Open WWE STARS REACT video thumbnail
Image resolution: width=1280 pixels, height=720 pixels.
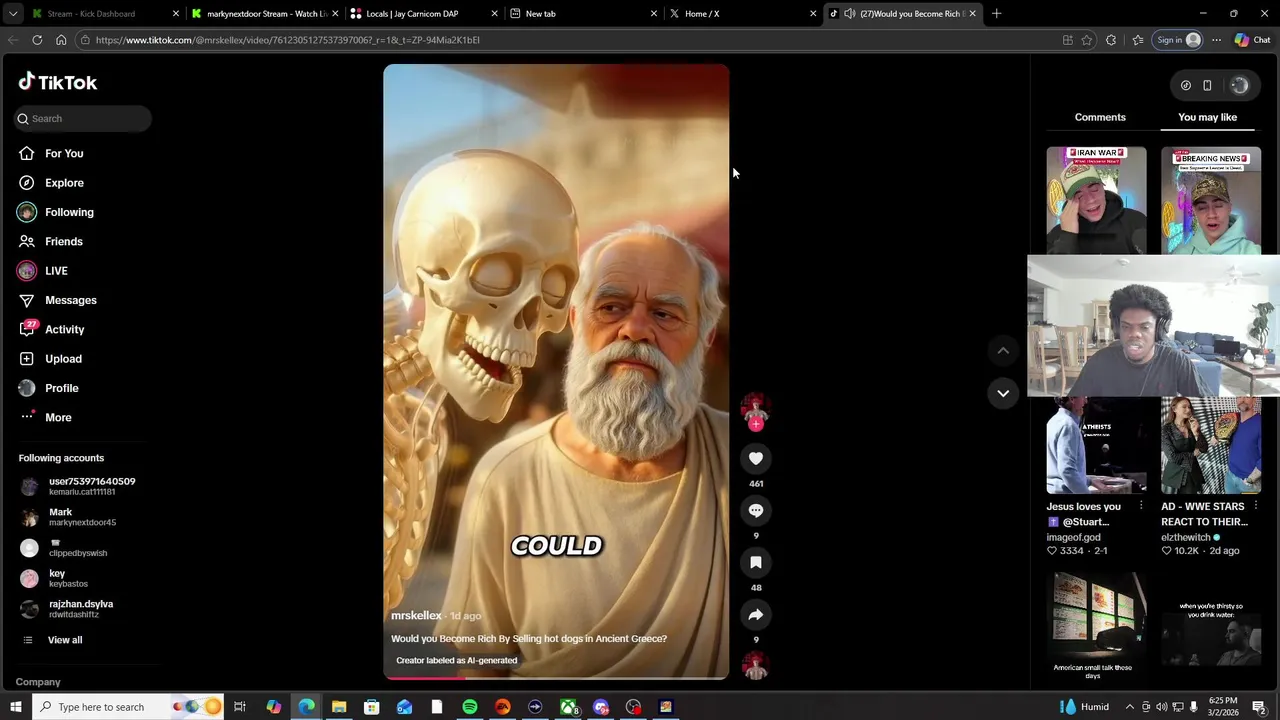tap(1211, 445)
